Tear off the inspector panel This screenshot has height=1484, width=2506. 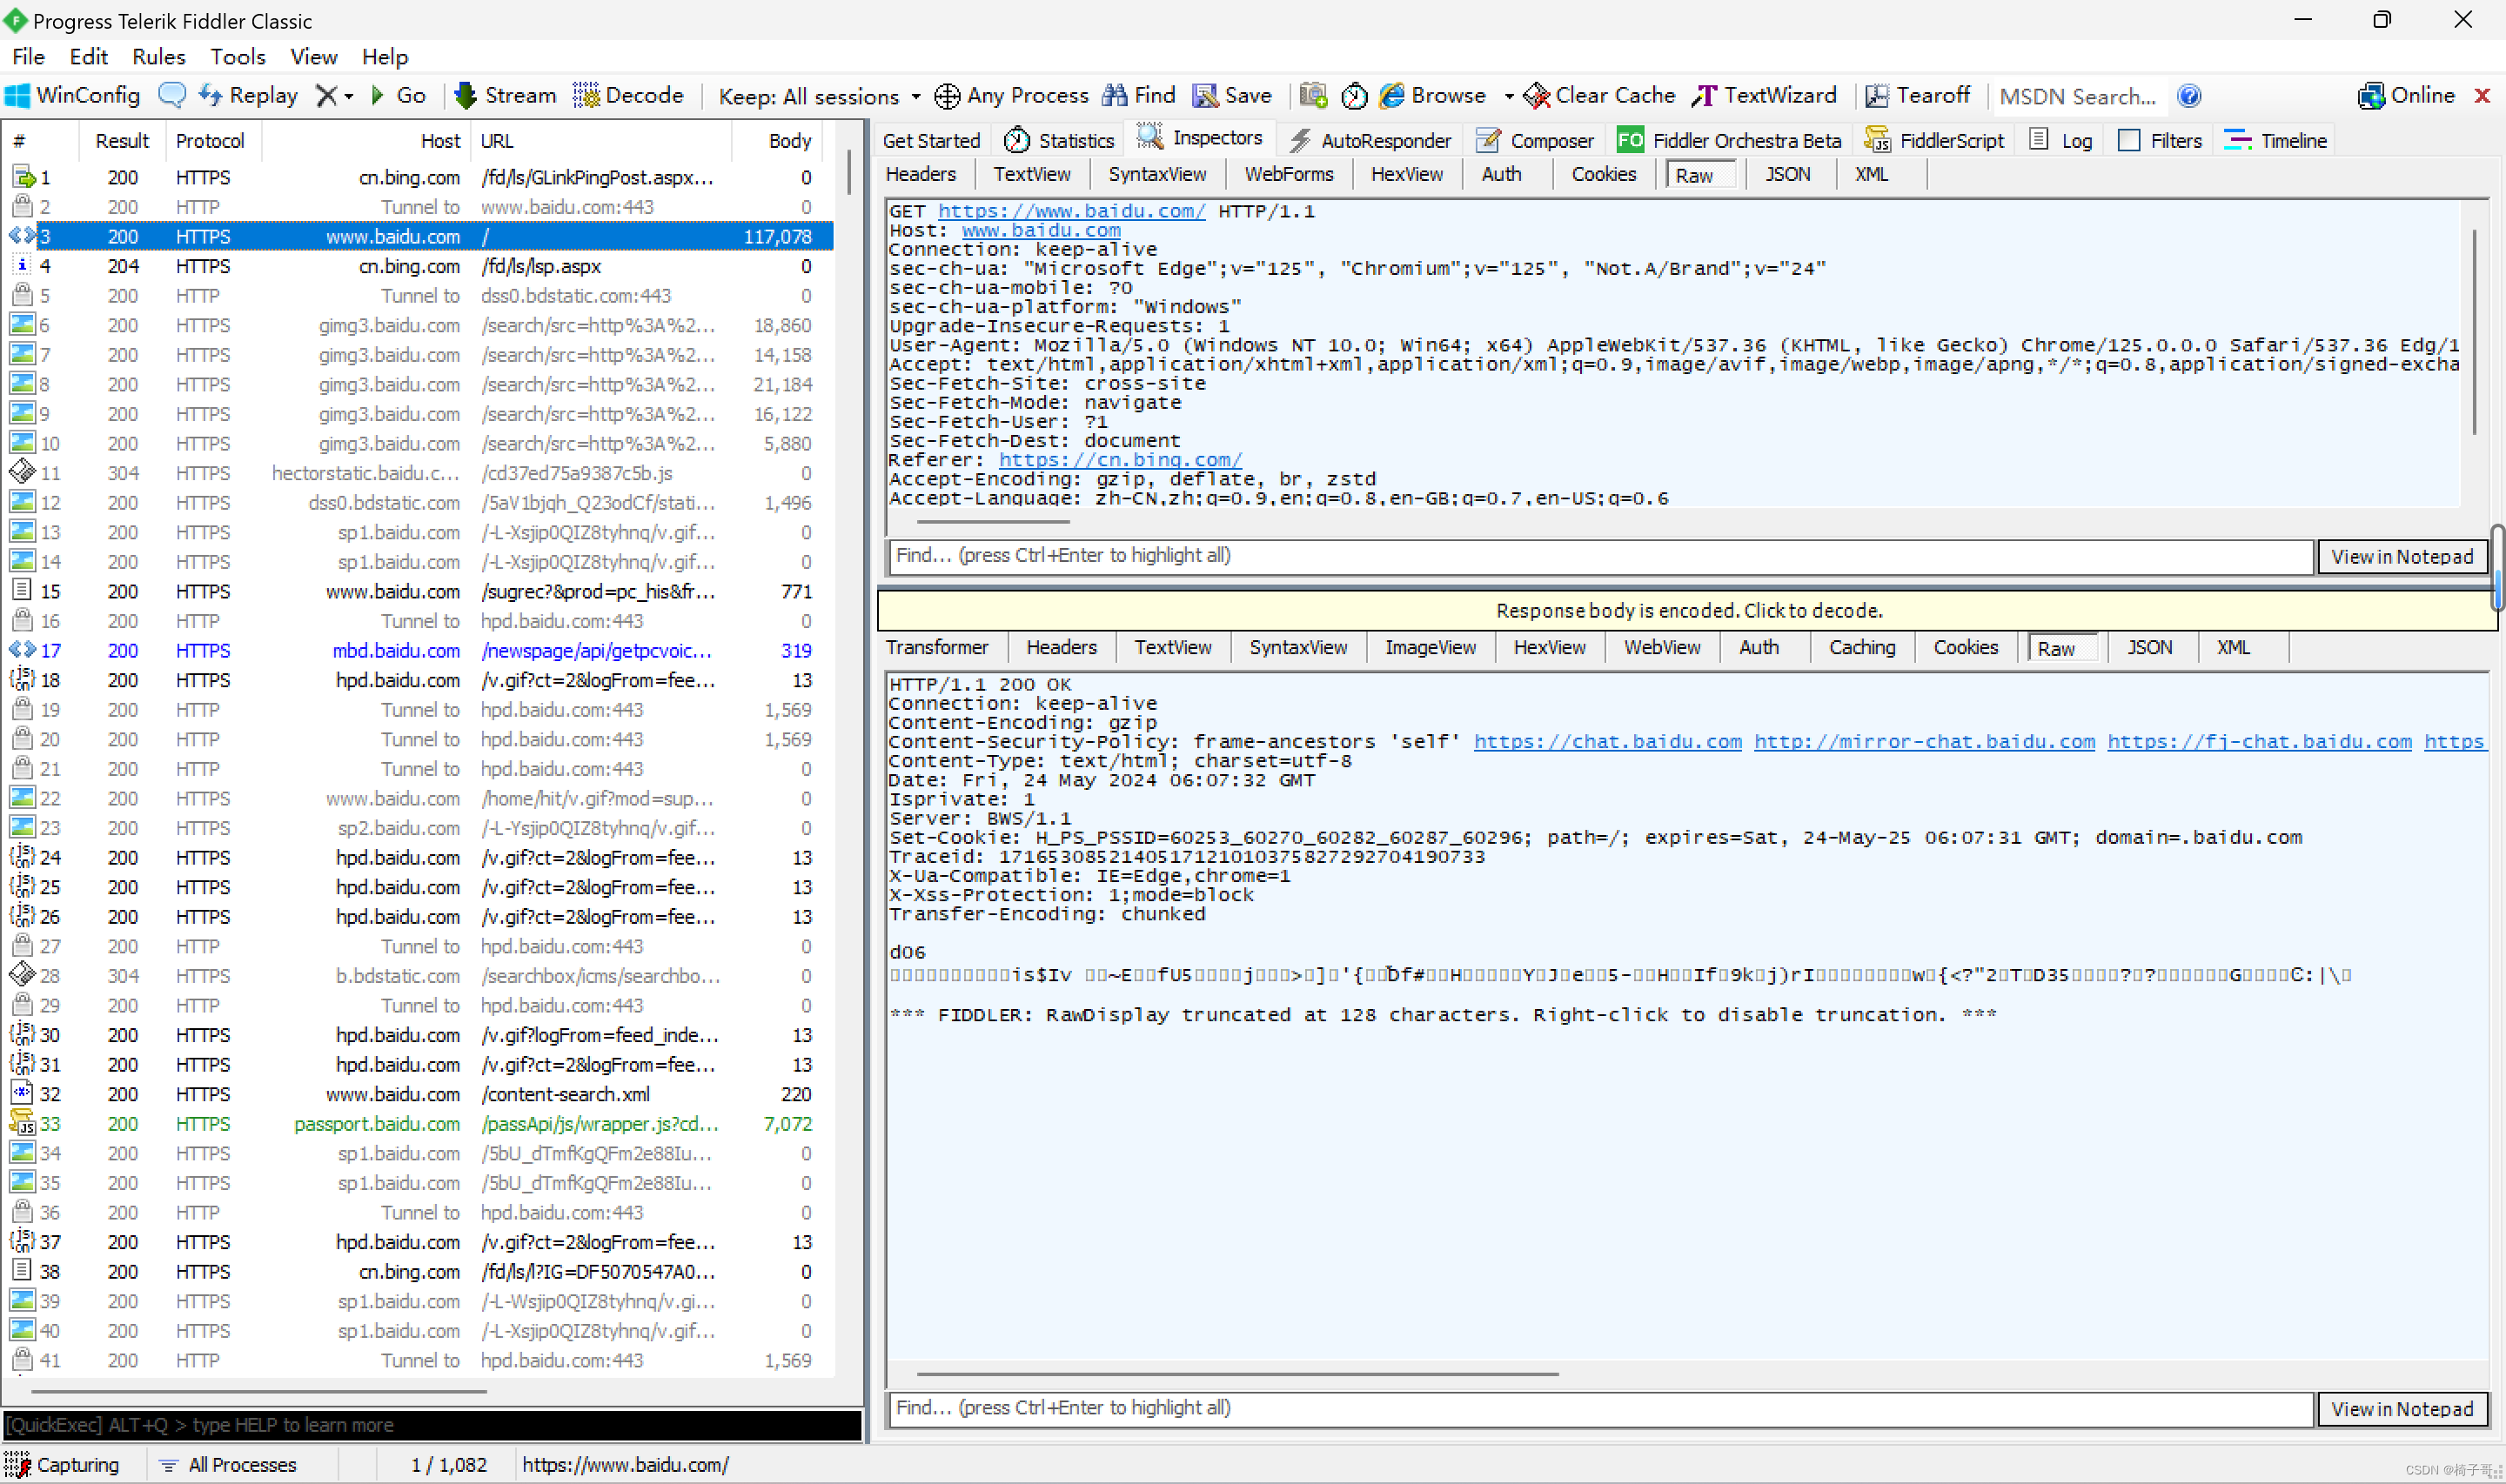coord(1917,95)
